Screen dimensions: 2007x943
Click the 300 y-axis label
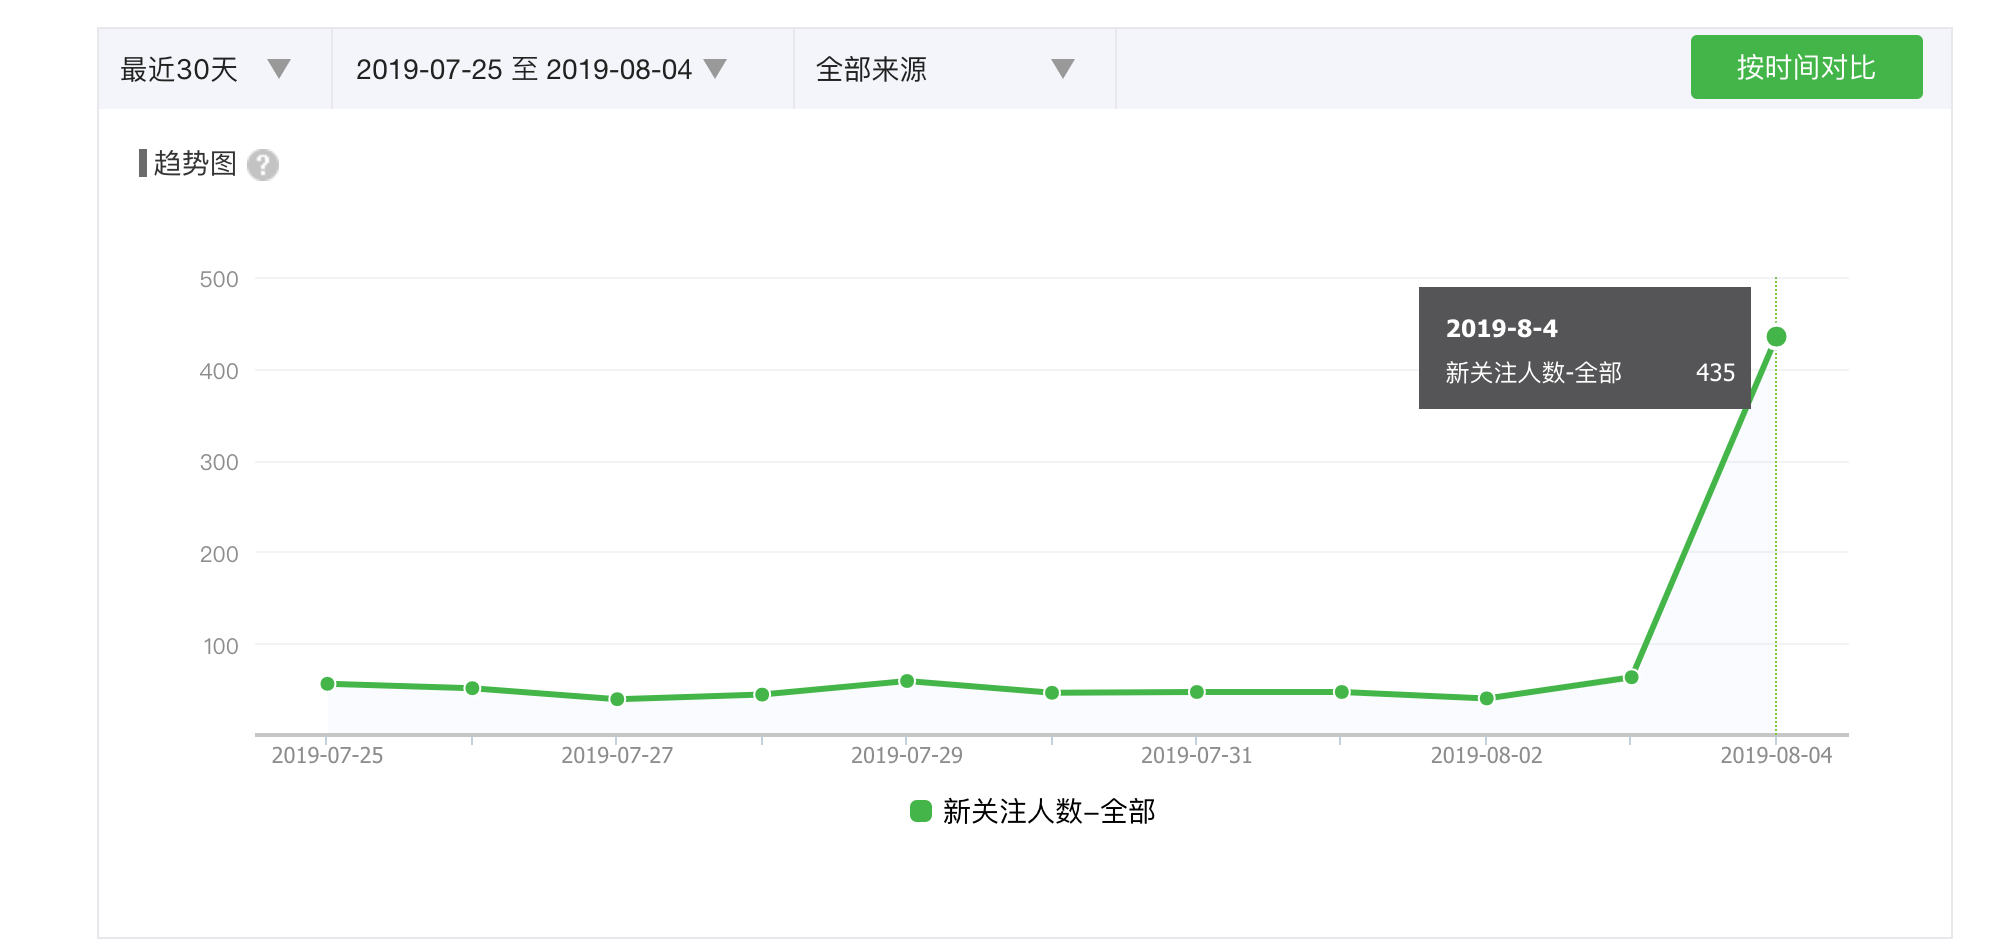pyautogui.click(x=219, y=463)
